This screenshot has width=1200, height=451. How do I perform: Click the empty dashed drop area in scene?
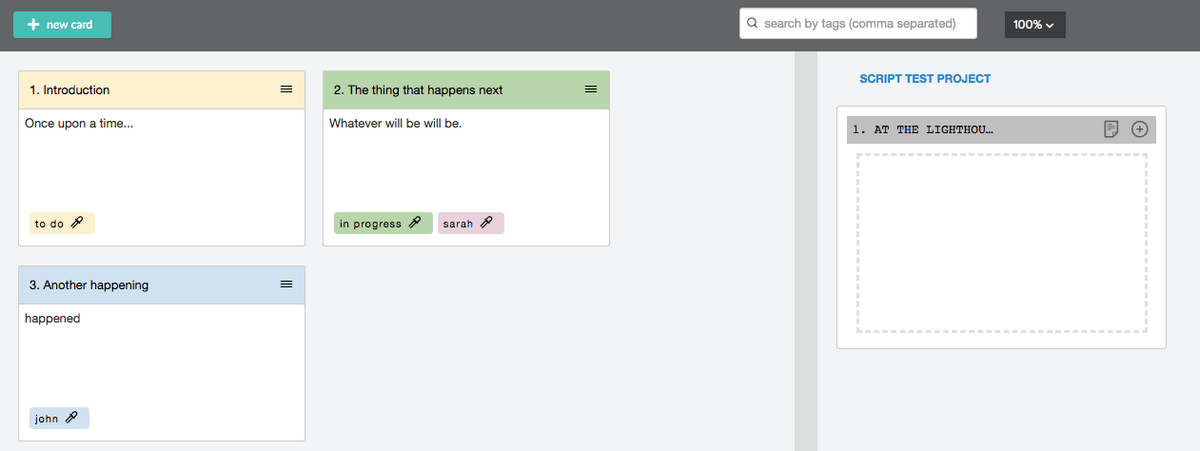(x=1001, y=243)
